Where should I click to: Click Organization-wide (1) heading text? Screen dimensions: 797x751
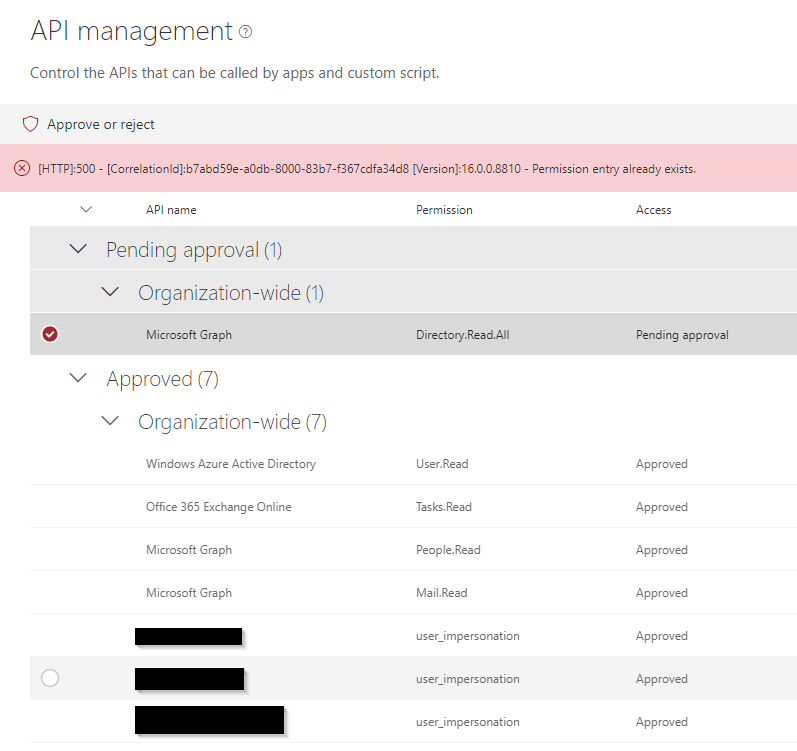231,293
